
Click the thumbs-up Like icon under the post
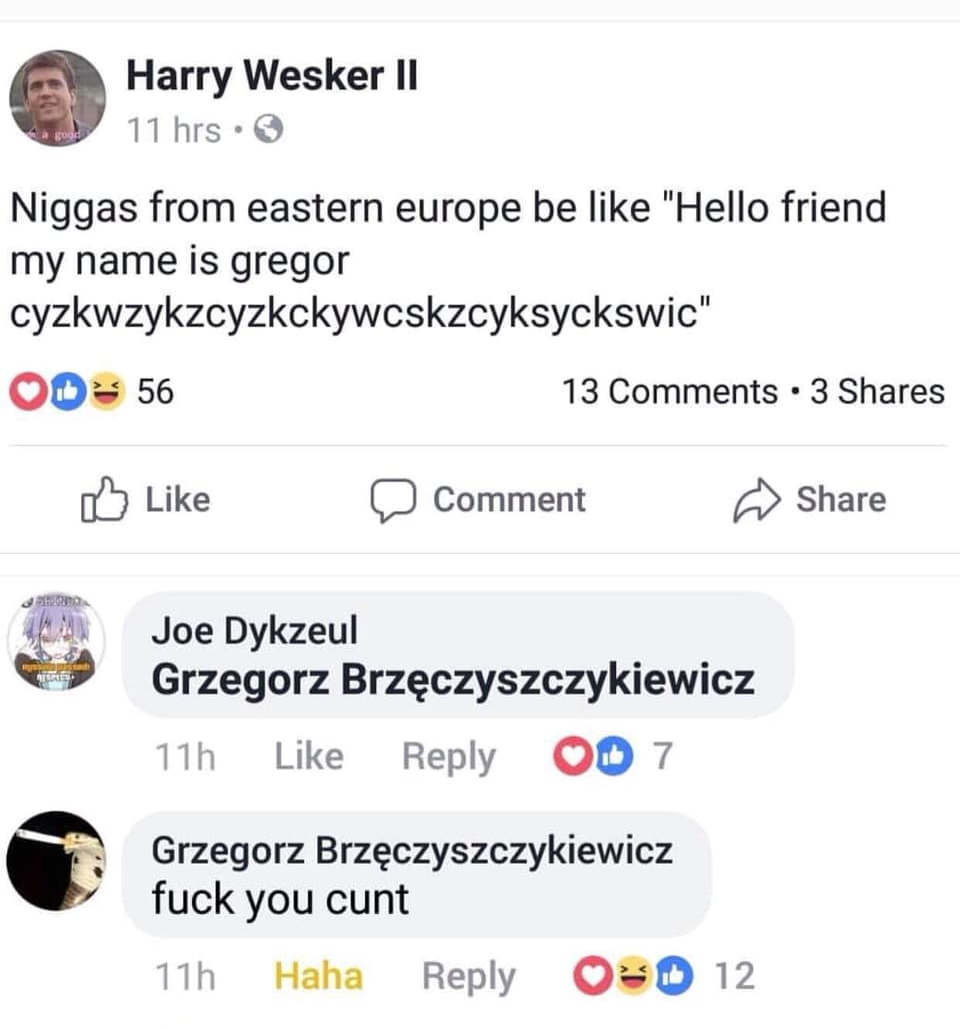pyautogui.click(x=104, y=499)
